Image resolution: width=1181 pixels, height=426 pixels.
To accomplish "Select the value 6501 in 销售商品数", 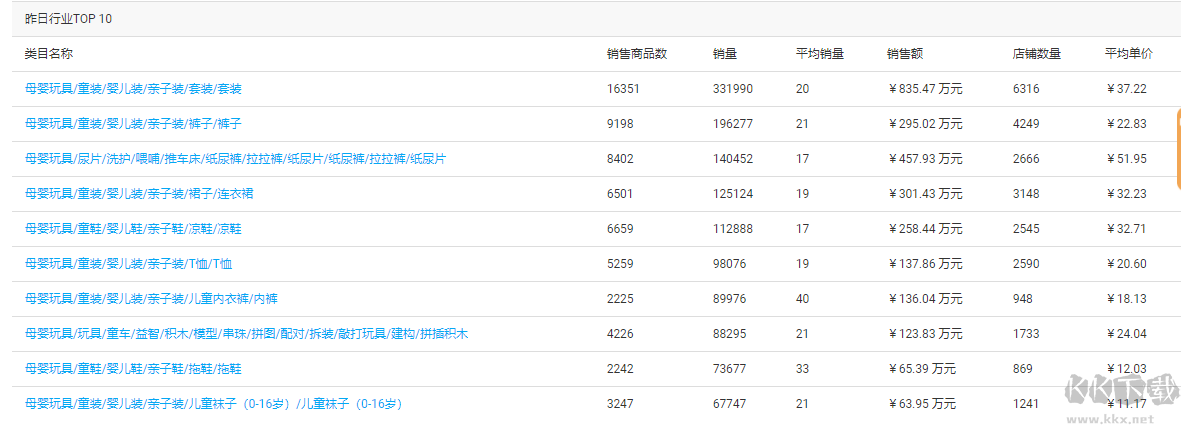I will [x=621, y=193].
